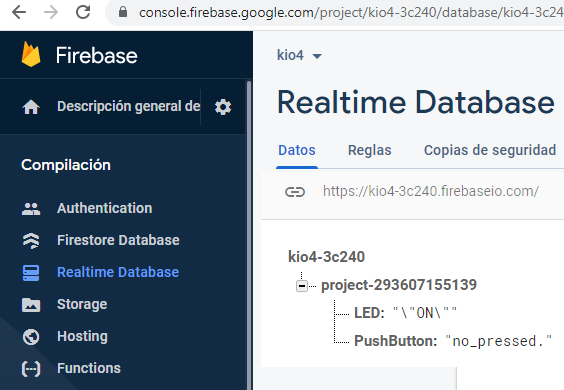Click the padlock site security icon
564x390 pixels.
[x=123, y=12]
